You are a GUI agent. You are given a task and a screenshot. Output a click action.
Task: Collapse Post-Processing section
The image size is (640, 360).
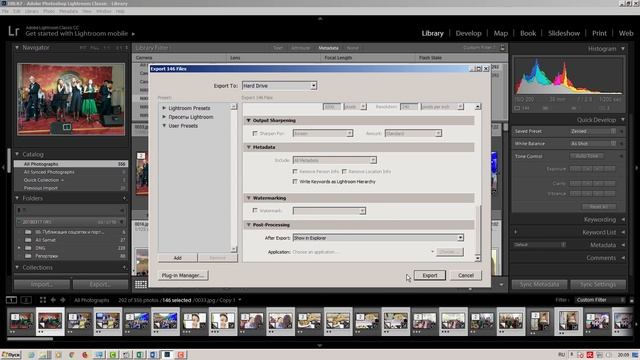coord(248,225)
